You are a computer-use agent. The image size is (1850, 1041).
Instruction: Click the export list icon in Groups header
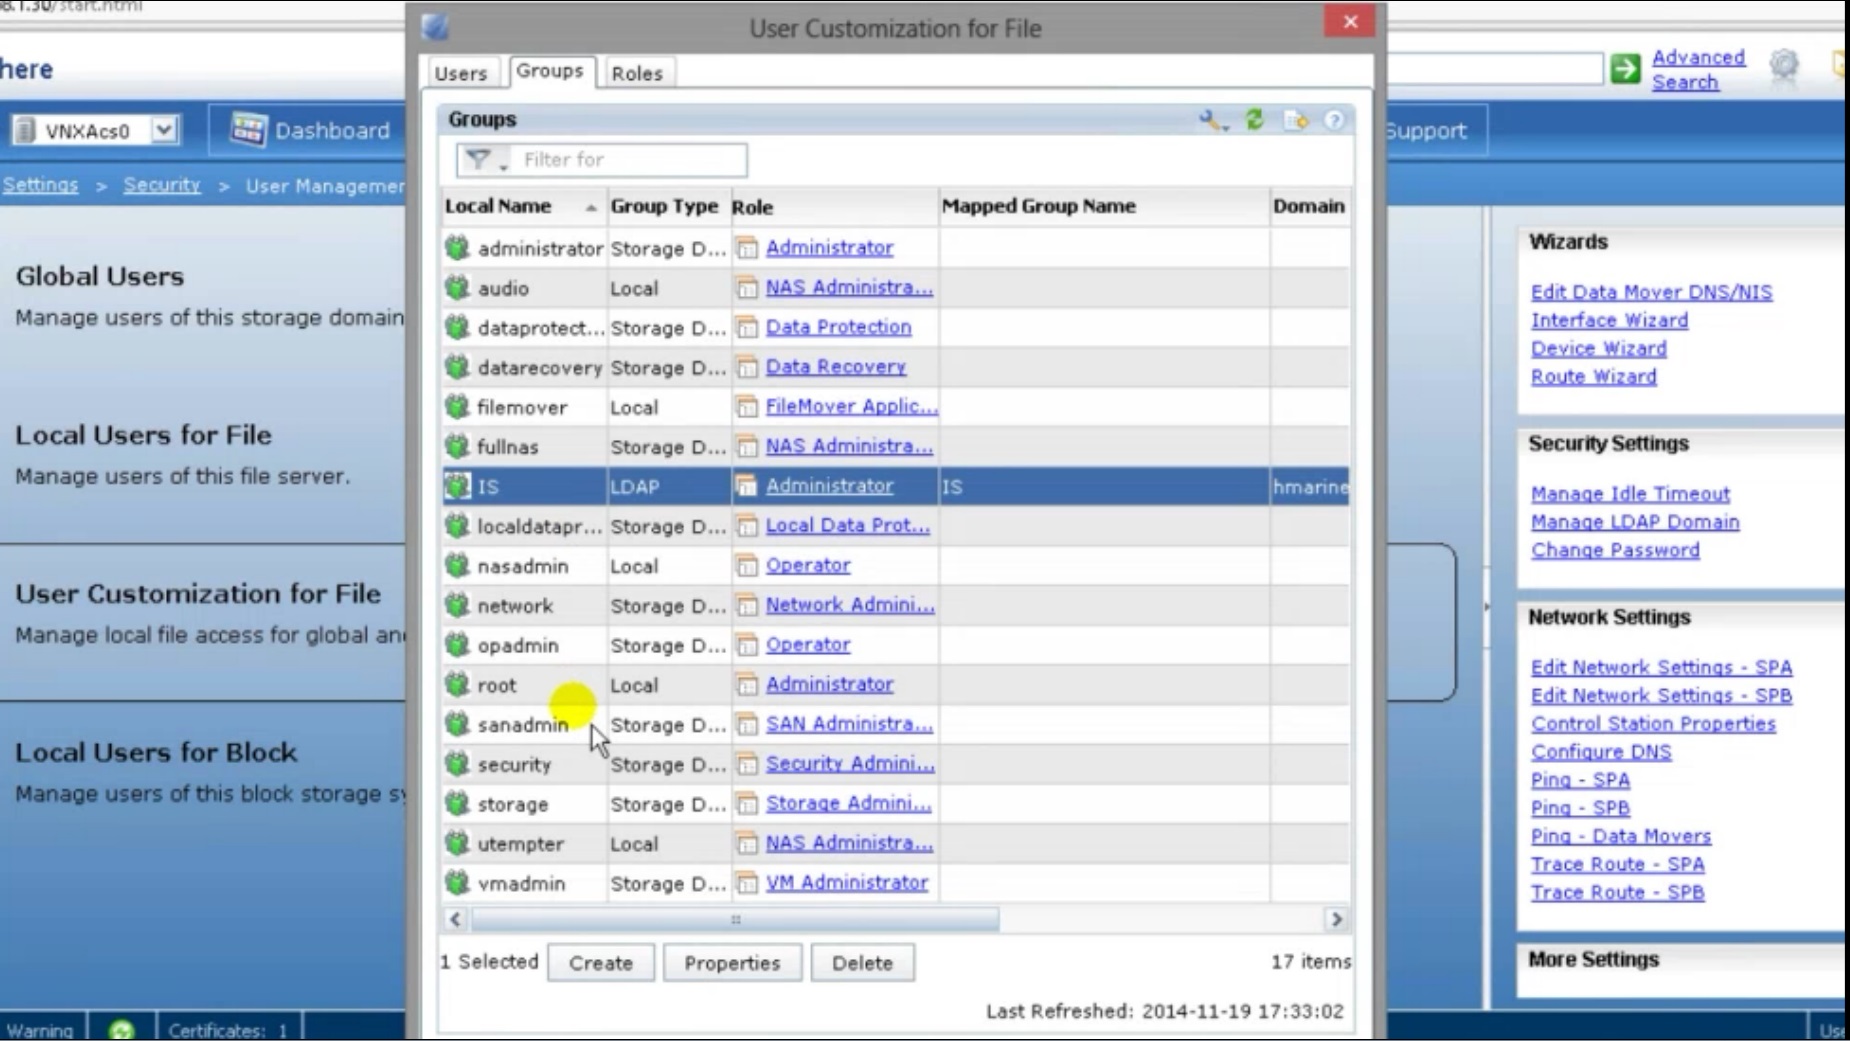tap(1296, 121)
